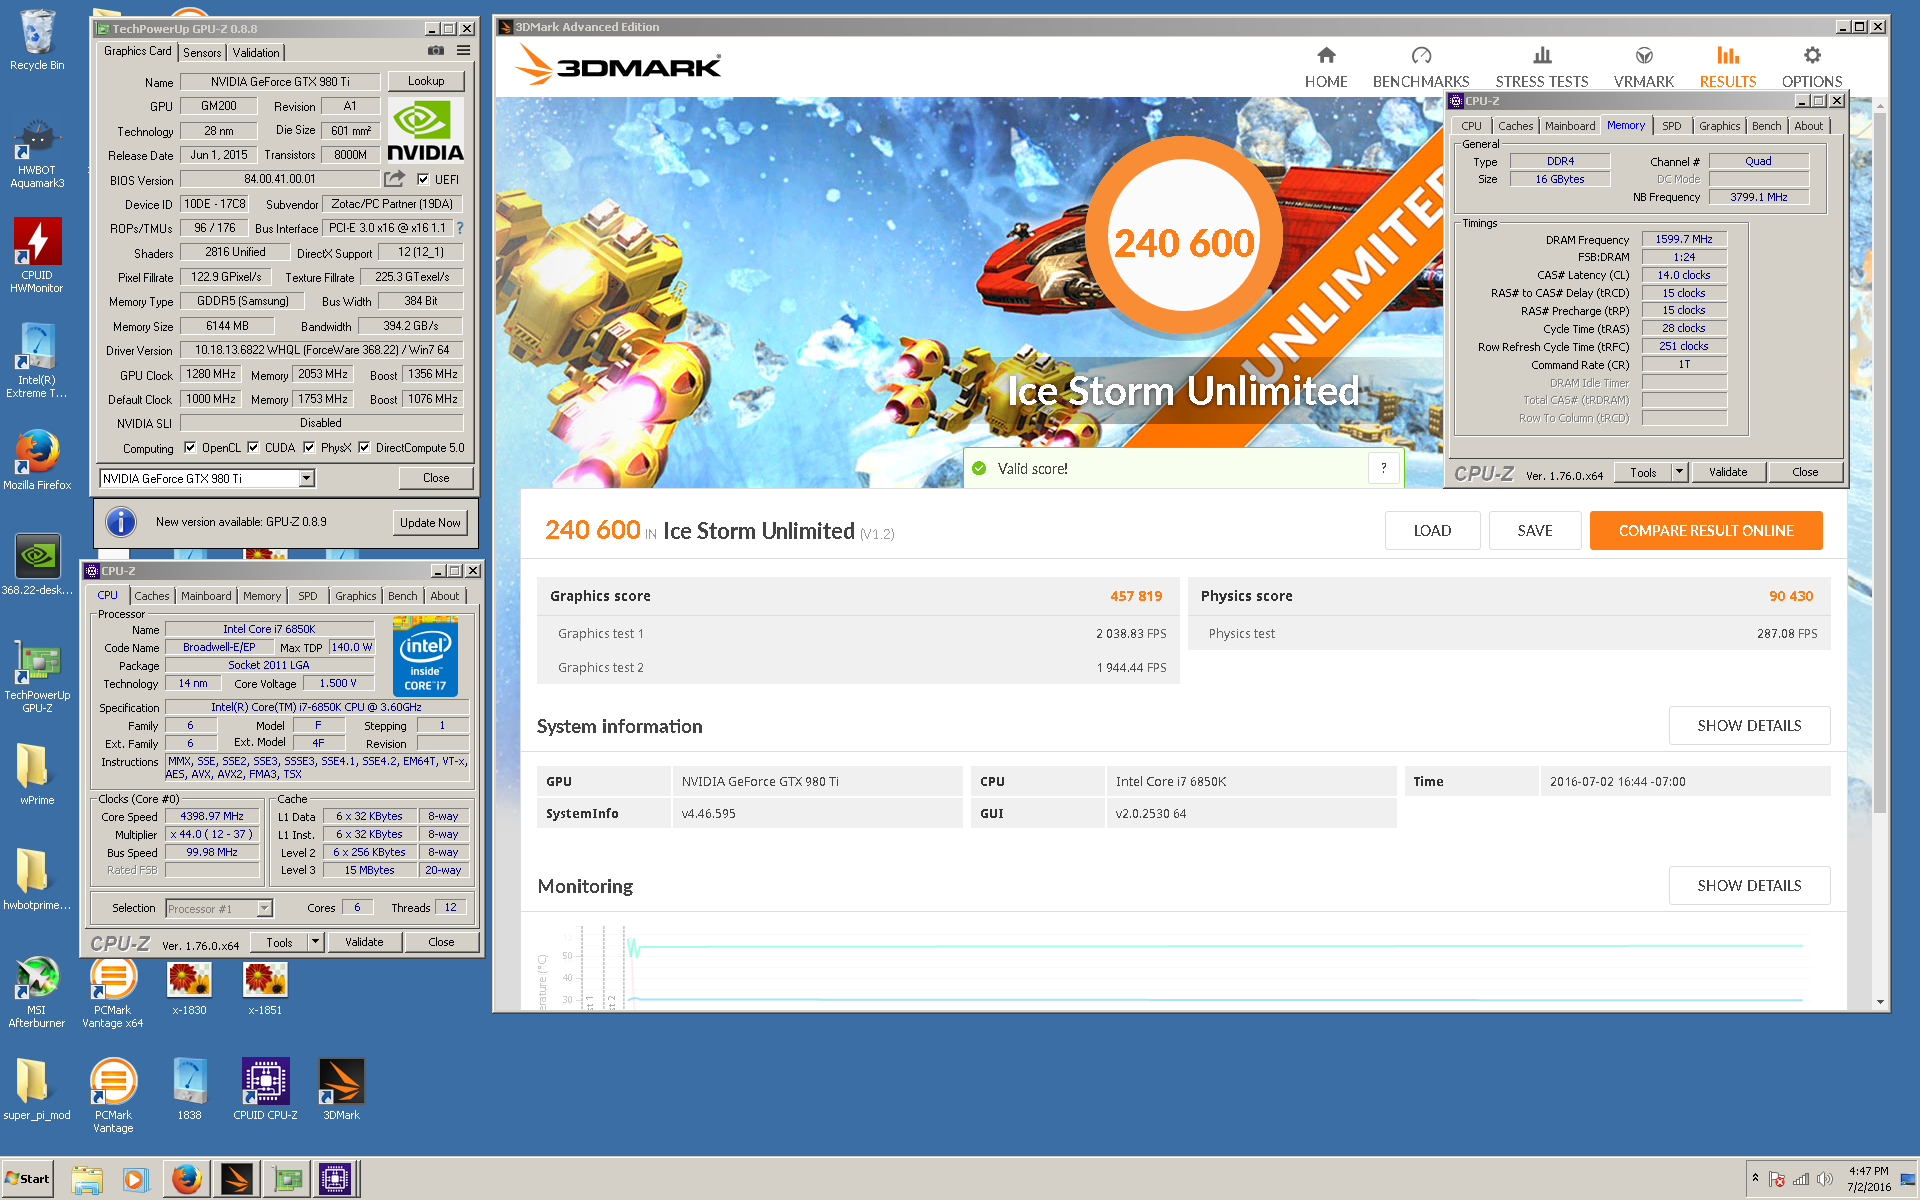Open the x-1851 image file
The width and height of the screenshot is (1920, 1200).
pyautogui.click(x=265, y=988)
